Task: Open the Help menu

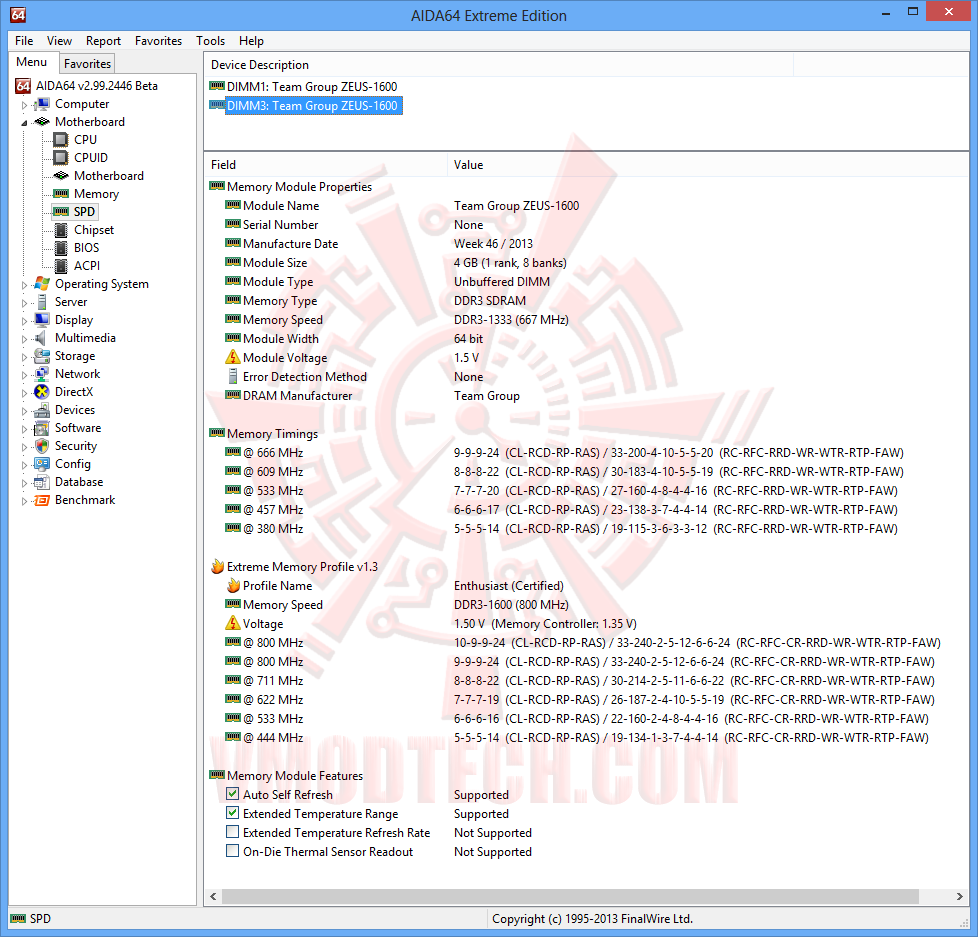Action: coord(251,41)
